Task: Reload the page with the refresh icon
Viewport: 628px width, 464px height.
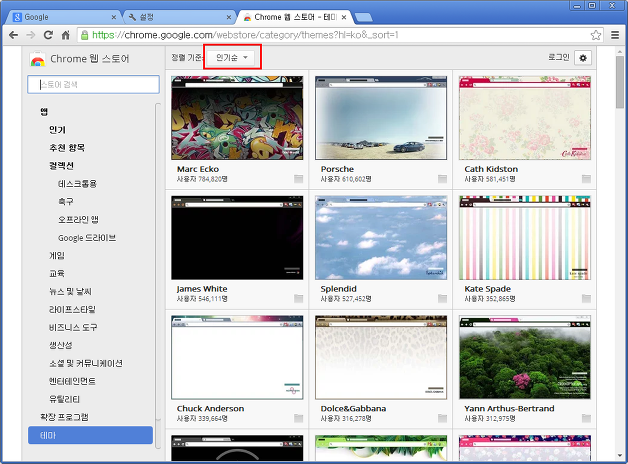Action: pos(48,35)
